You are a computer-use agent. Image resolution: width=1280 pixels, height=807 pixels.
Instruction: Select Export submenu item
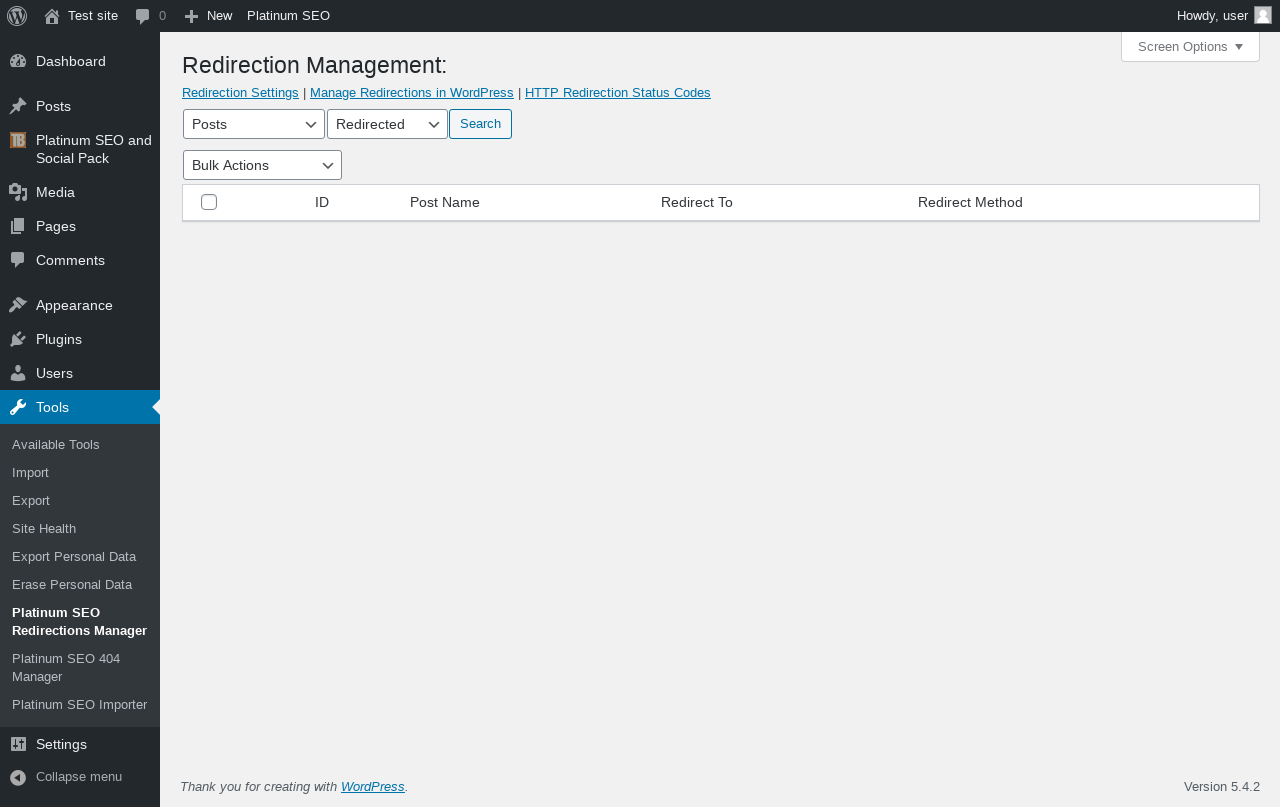(x=31, y=500)
